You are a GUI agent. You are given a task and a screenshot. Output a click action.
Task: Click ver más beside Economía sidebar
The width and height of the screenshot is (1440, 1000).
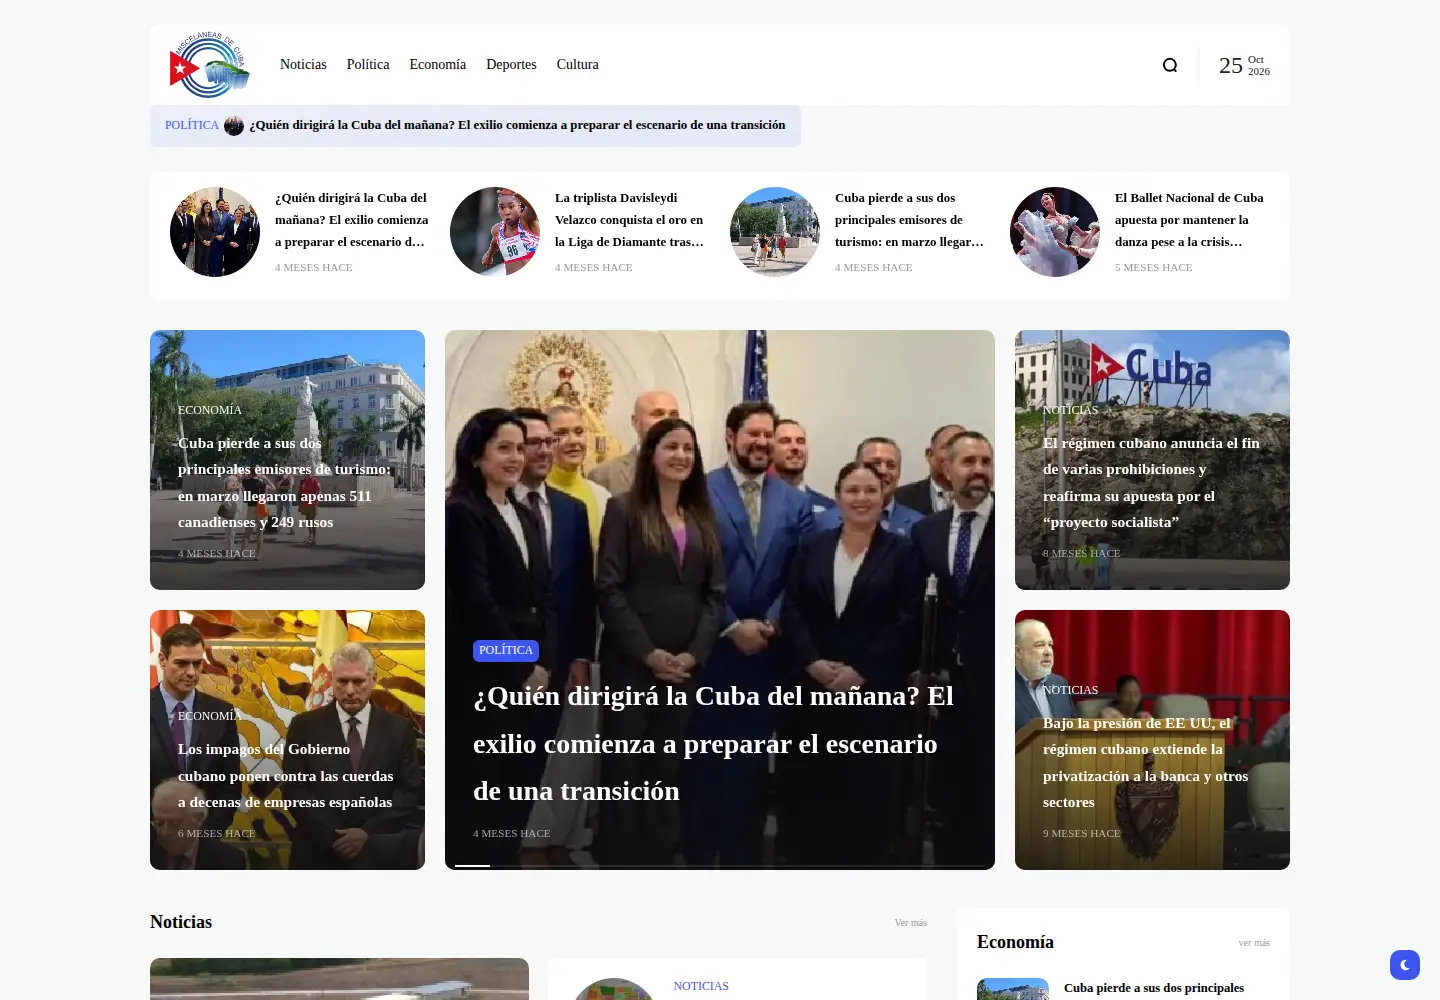pyautogui.click(x=1254, y=943)
